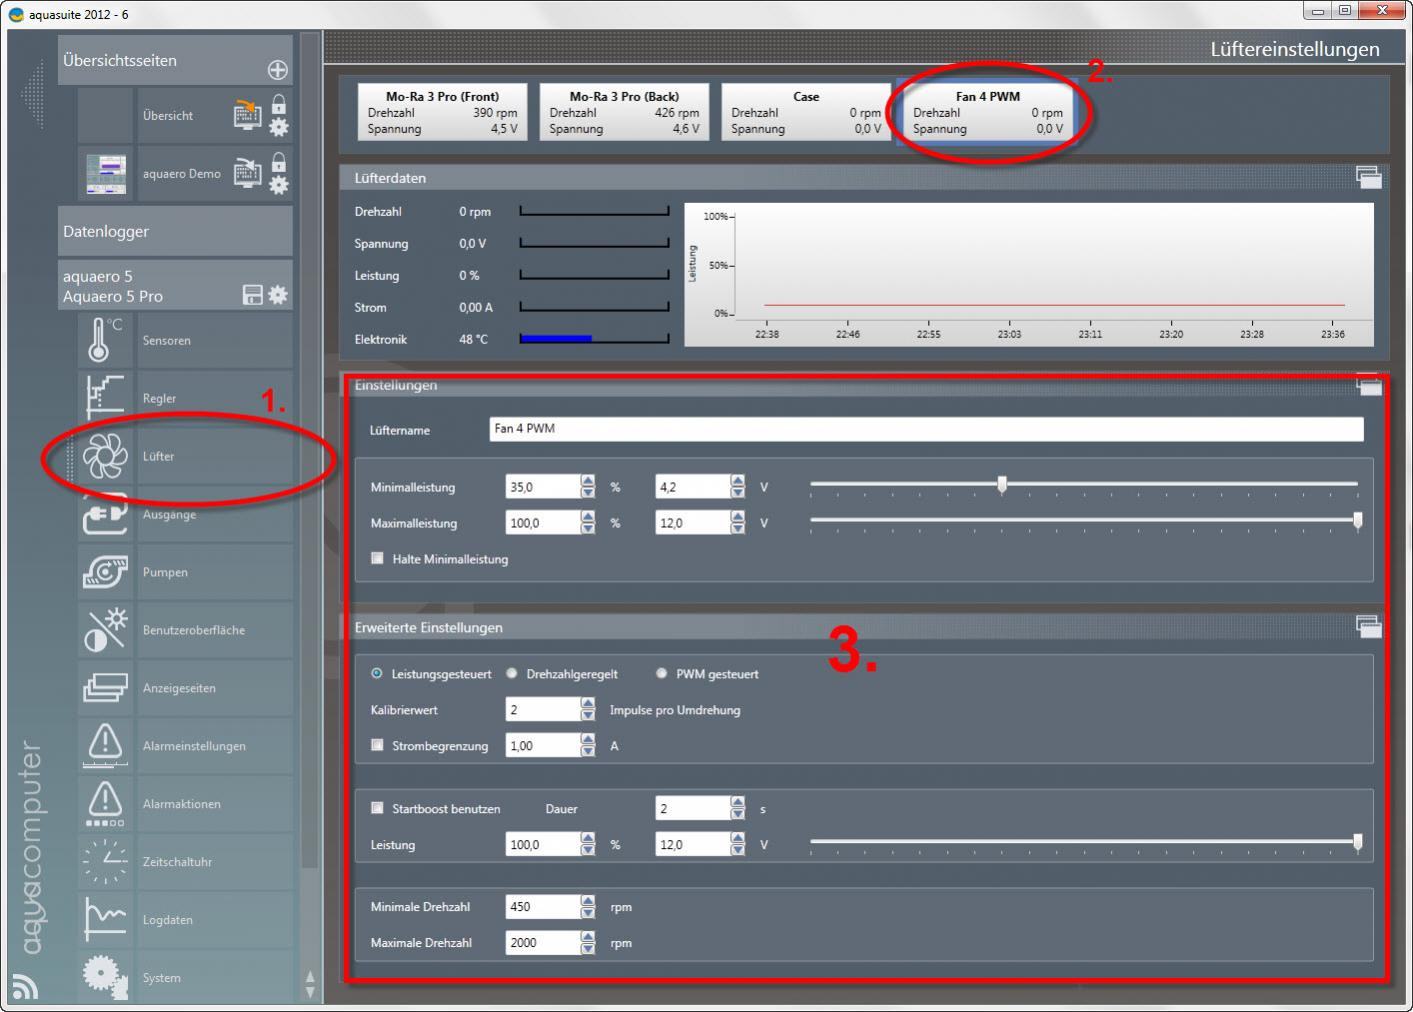Select the Leistungsgesteuert radio button
Viewport: 1413px width, 1012px height.
pos(377,674)
